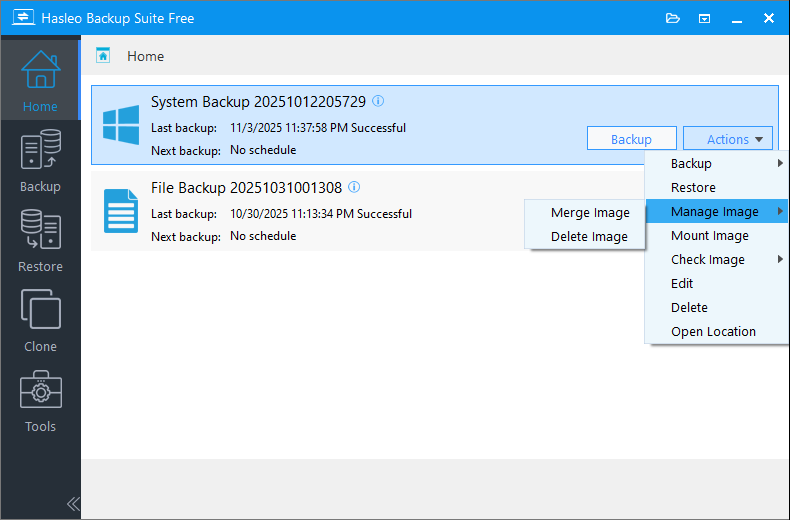
Task: Click 'No schedule' under File Backup
Action: click(x=263, y=236)
